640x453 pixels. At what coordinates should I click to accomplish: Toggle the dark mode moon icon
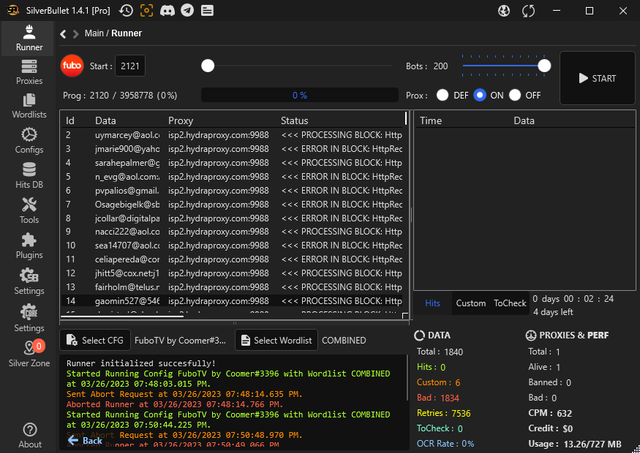tap(504, 11)
